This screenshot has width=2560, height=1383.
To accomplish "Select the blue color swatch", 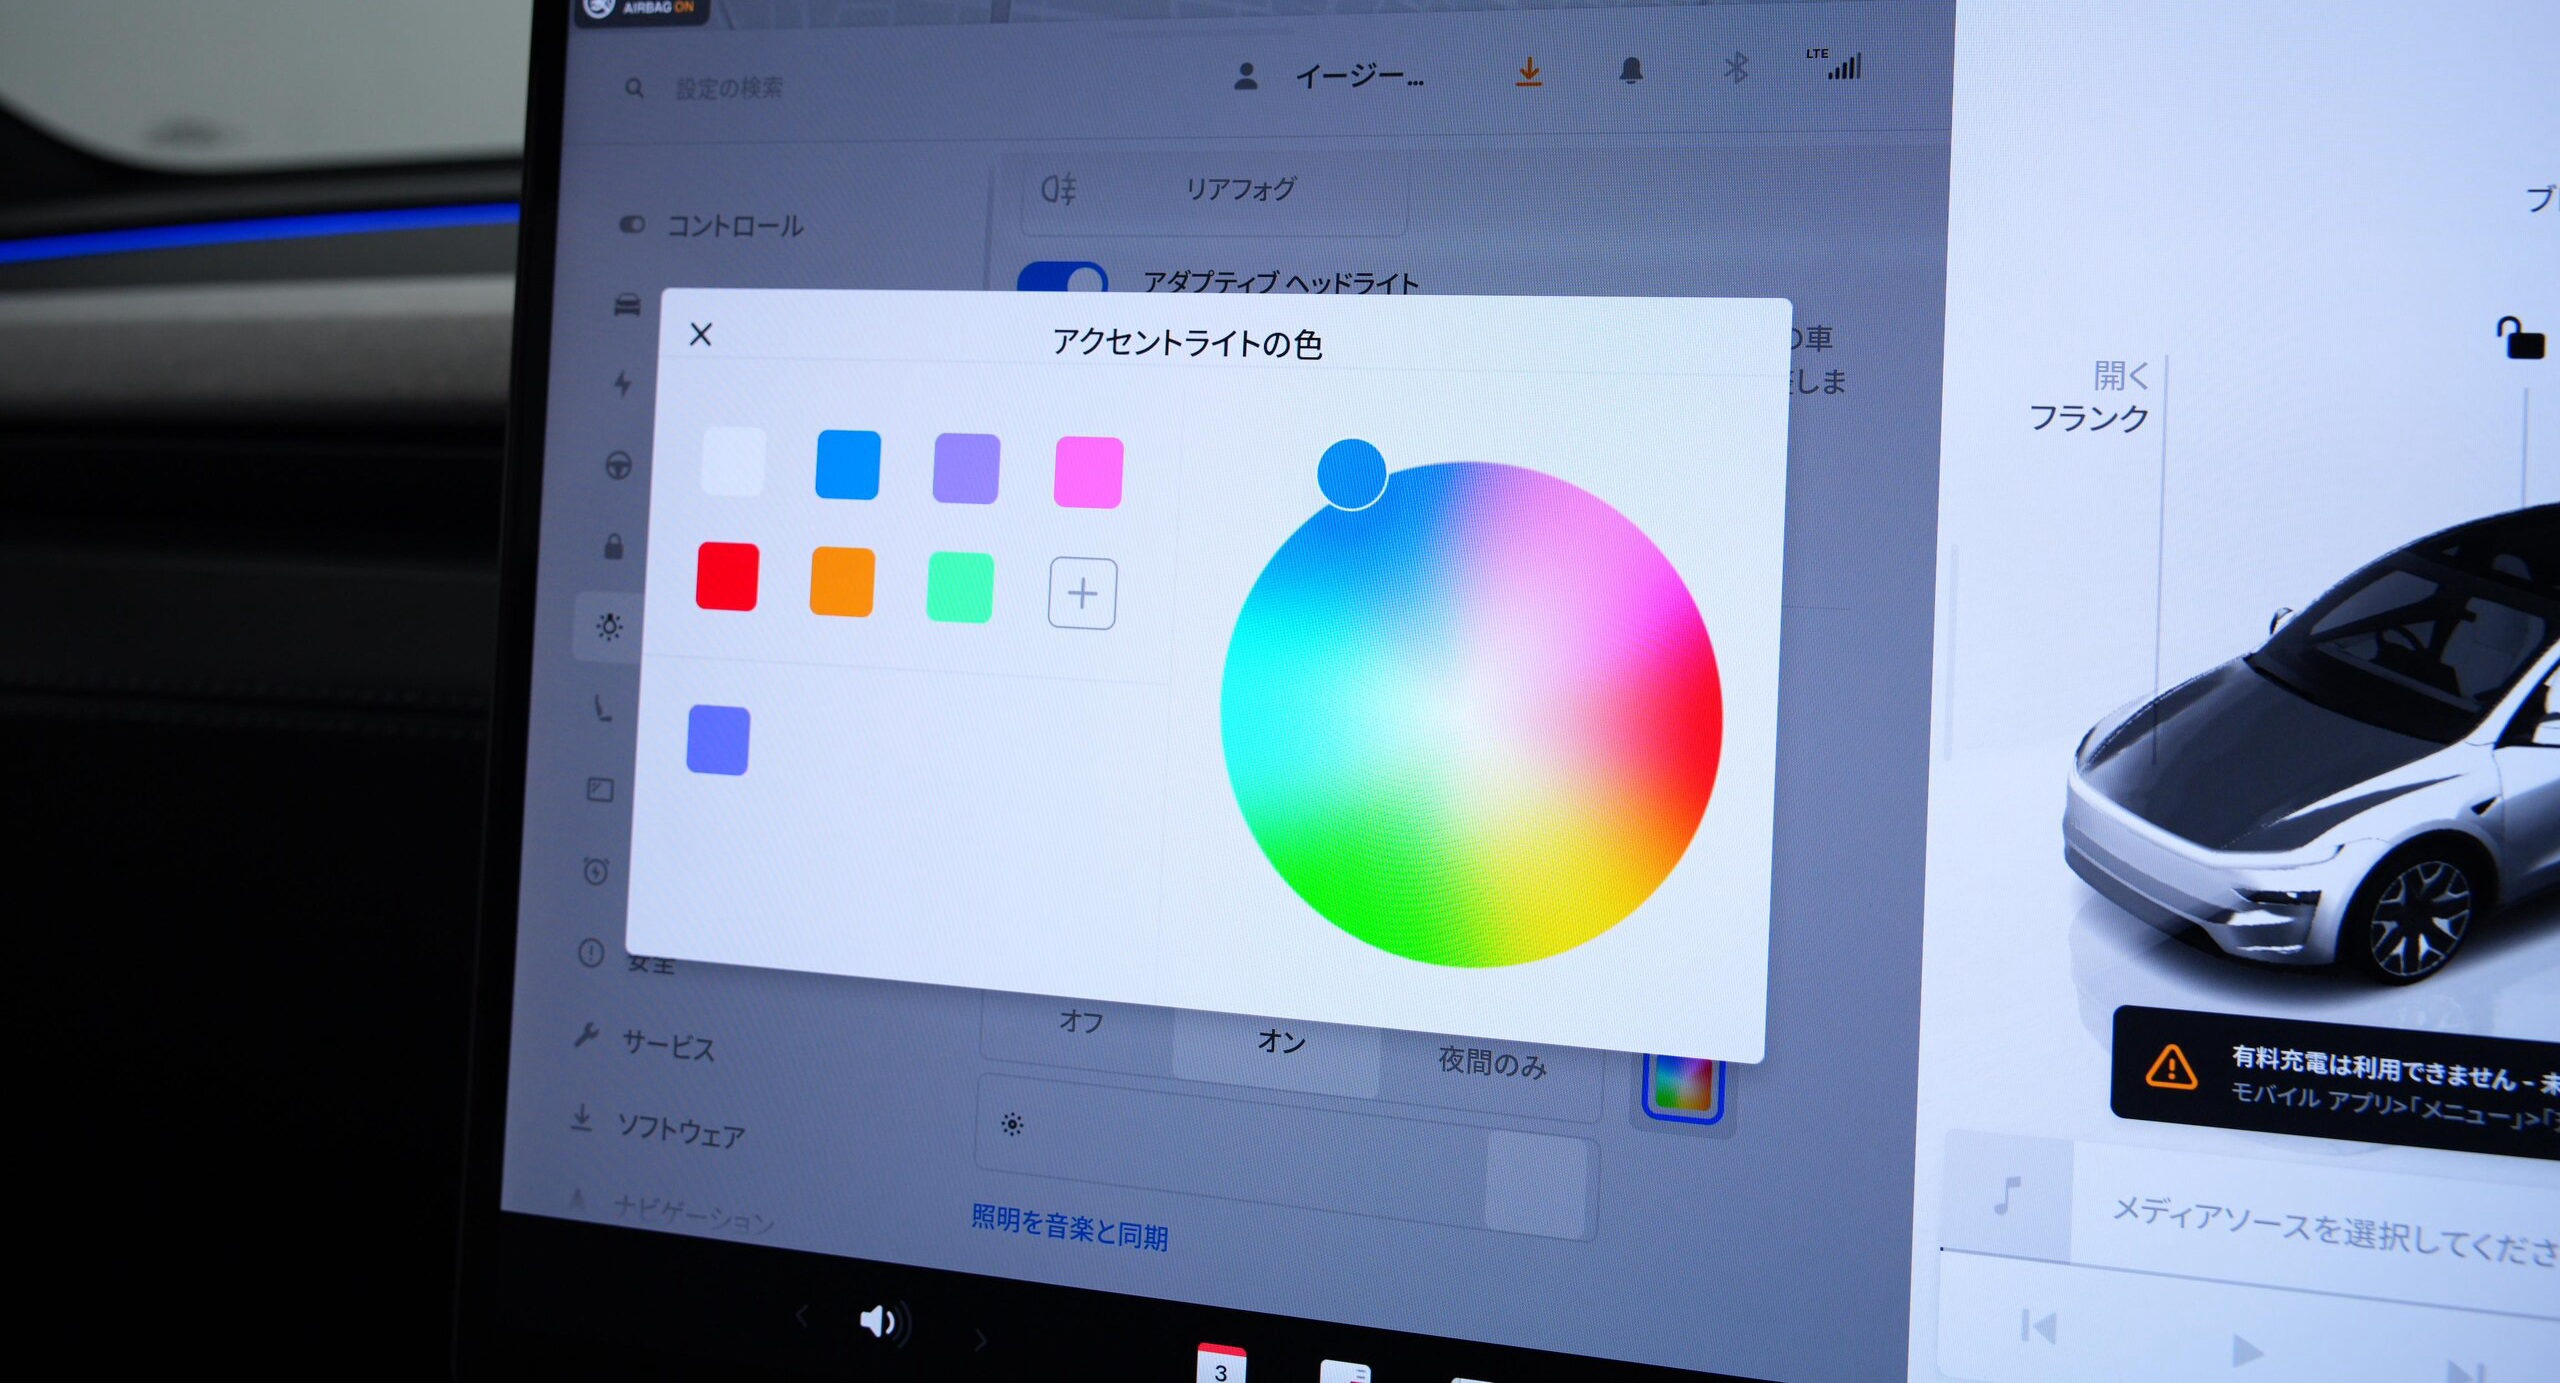I will point(847,465).
